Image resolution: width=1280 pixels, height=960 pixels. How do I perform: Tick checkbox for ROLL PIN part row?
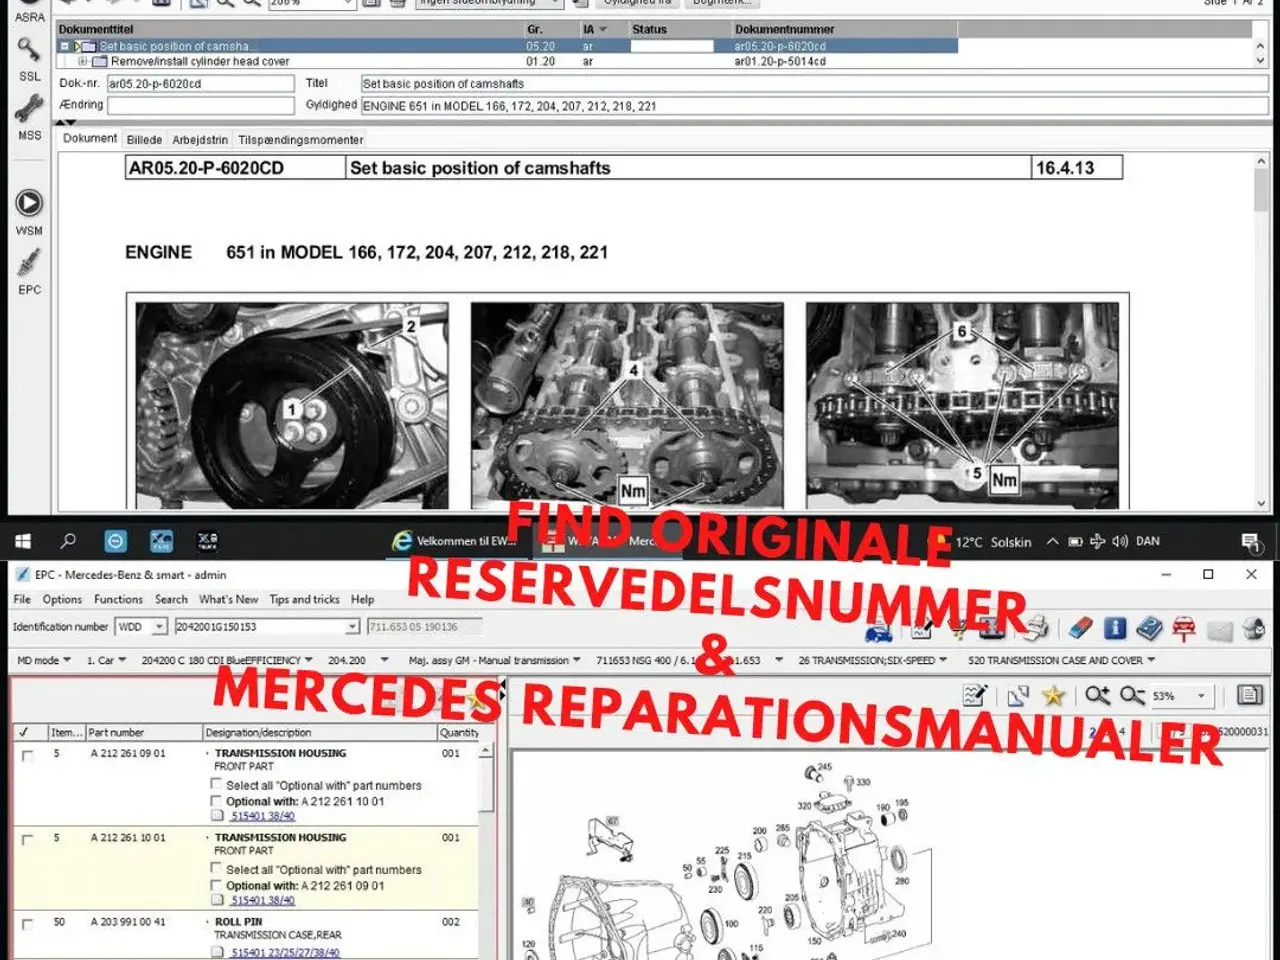(27, 923)
